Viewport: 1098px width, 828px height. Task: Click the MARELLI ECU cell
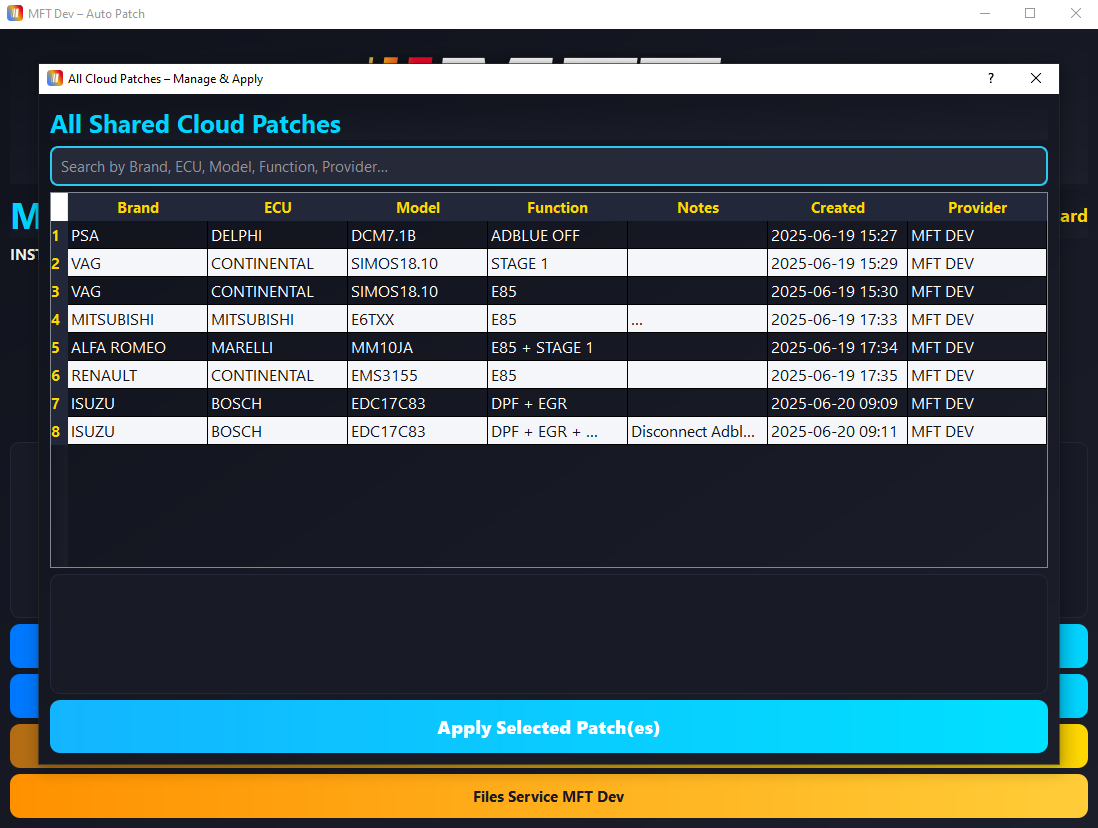pyautogui.click(x=277, y=347)
